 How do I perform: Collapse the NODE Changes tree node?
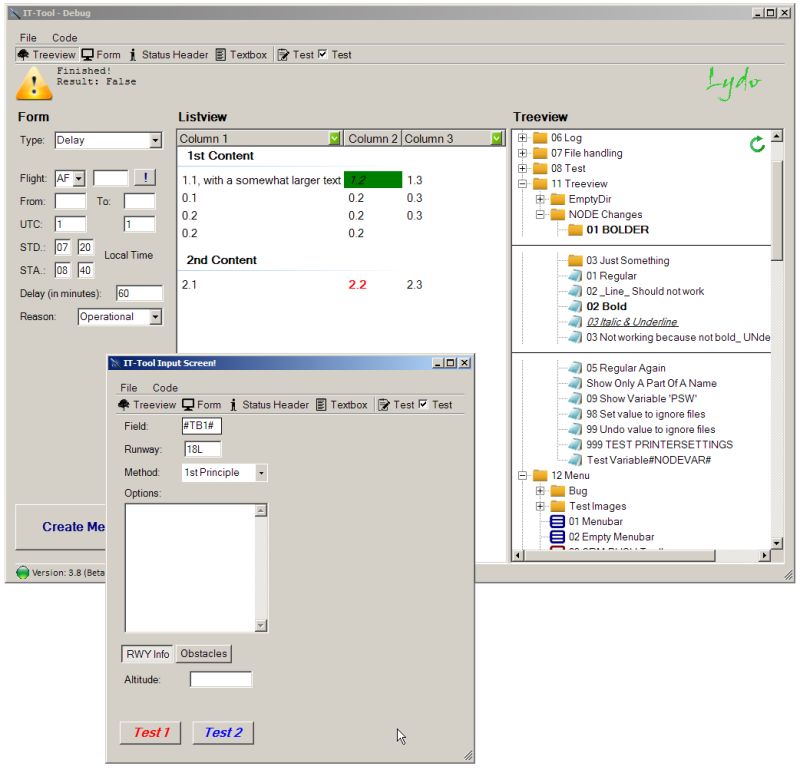pyautogui.click(x=540, y=214)
